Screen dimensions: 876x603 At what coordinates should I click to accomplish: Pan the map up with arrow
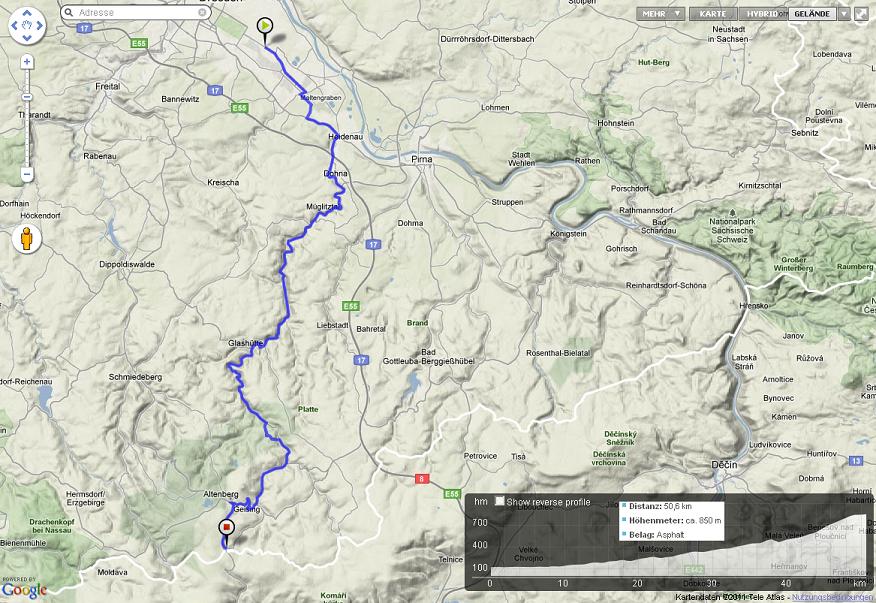tap(27, 13)
